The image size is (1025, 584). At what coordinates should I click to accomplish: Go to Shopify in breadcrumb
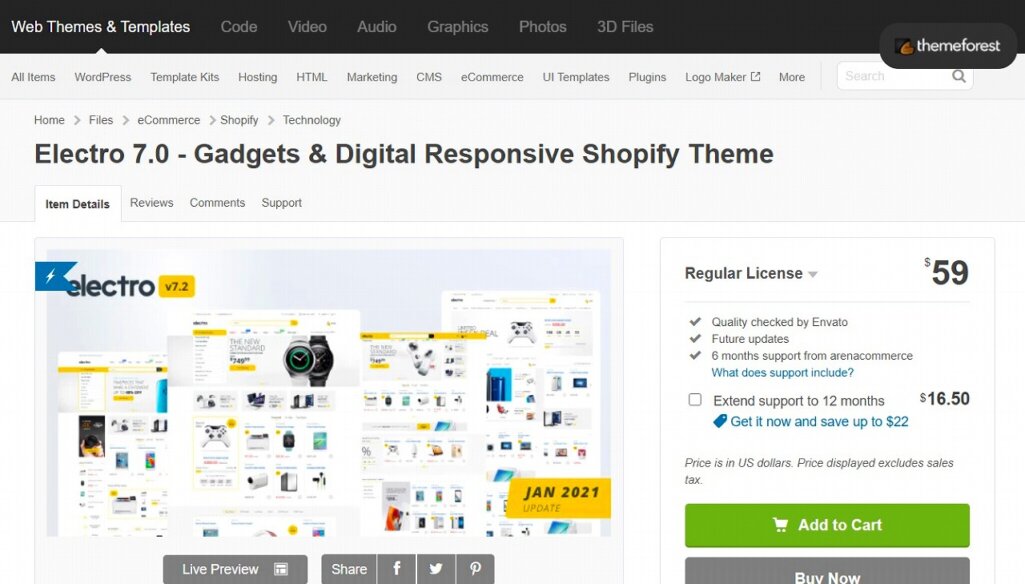239,120
